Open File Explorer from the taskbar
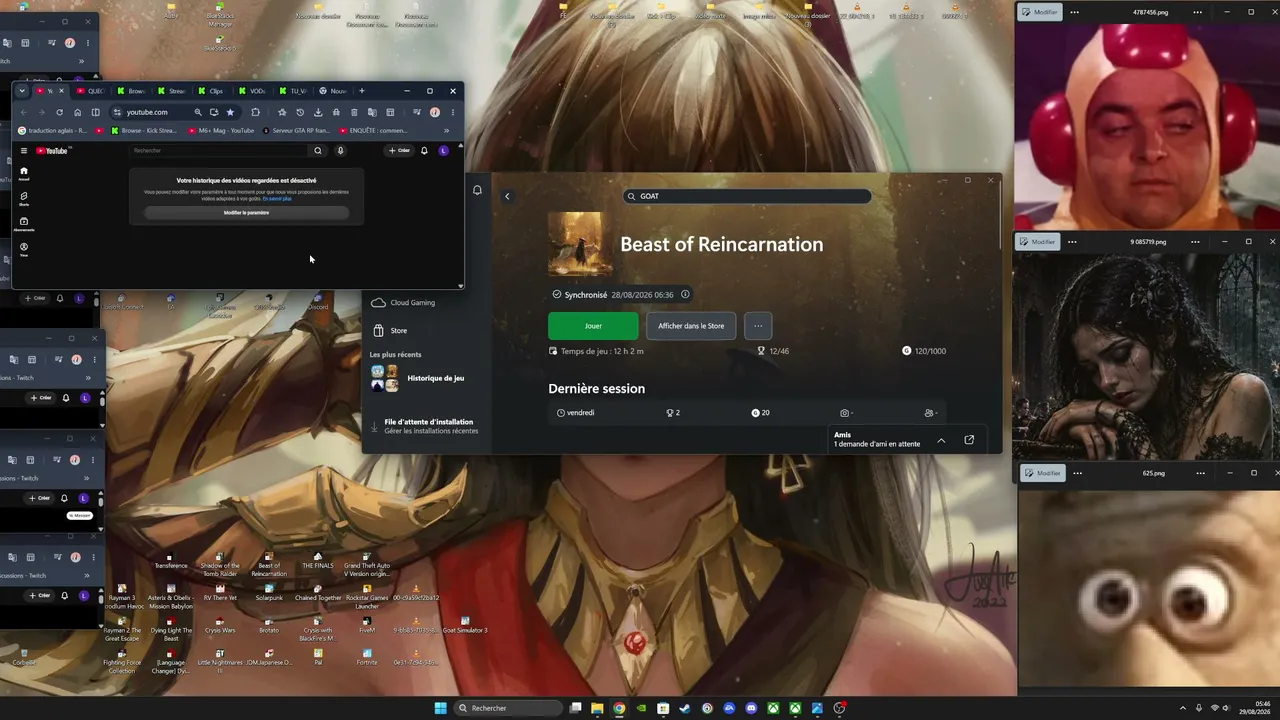 tap(597, 708)
